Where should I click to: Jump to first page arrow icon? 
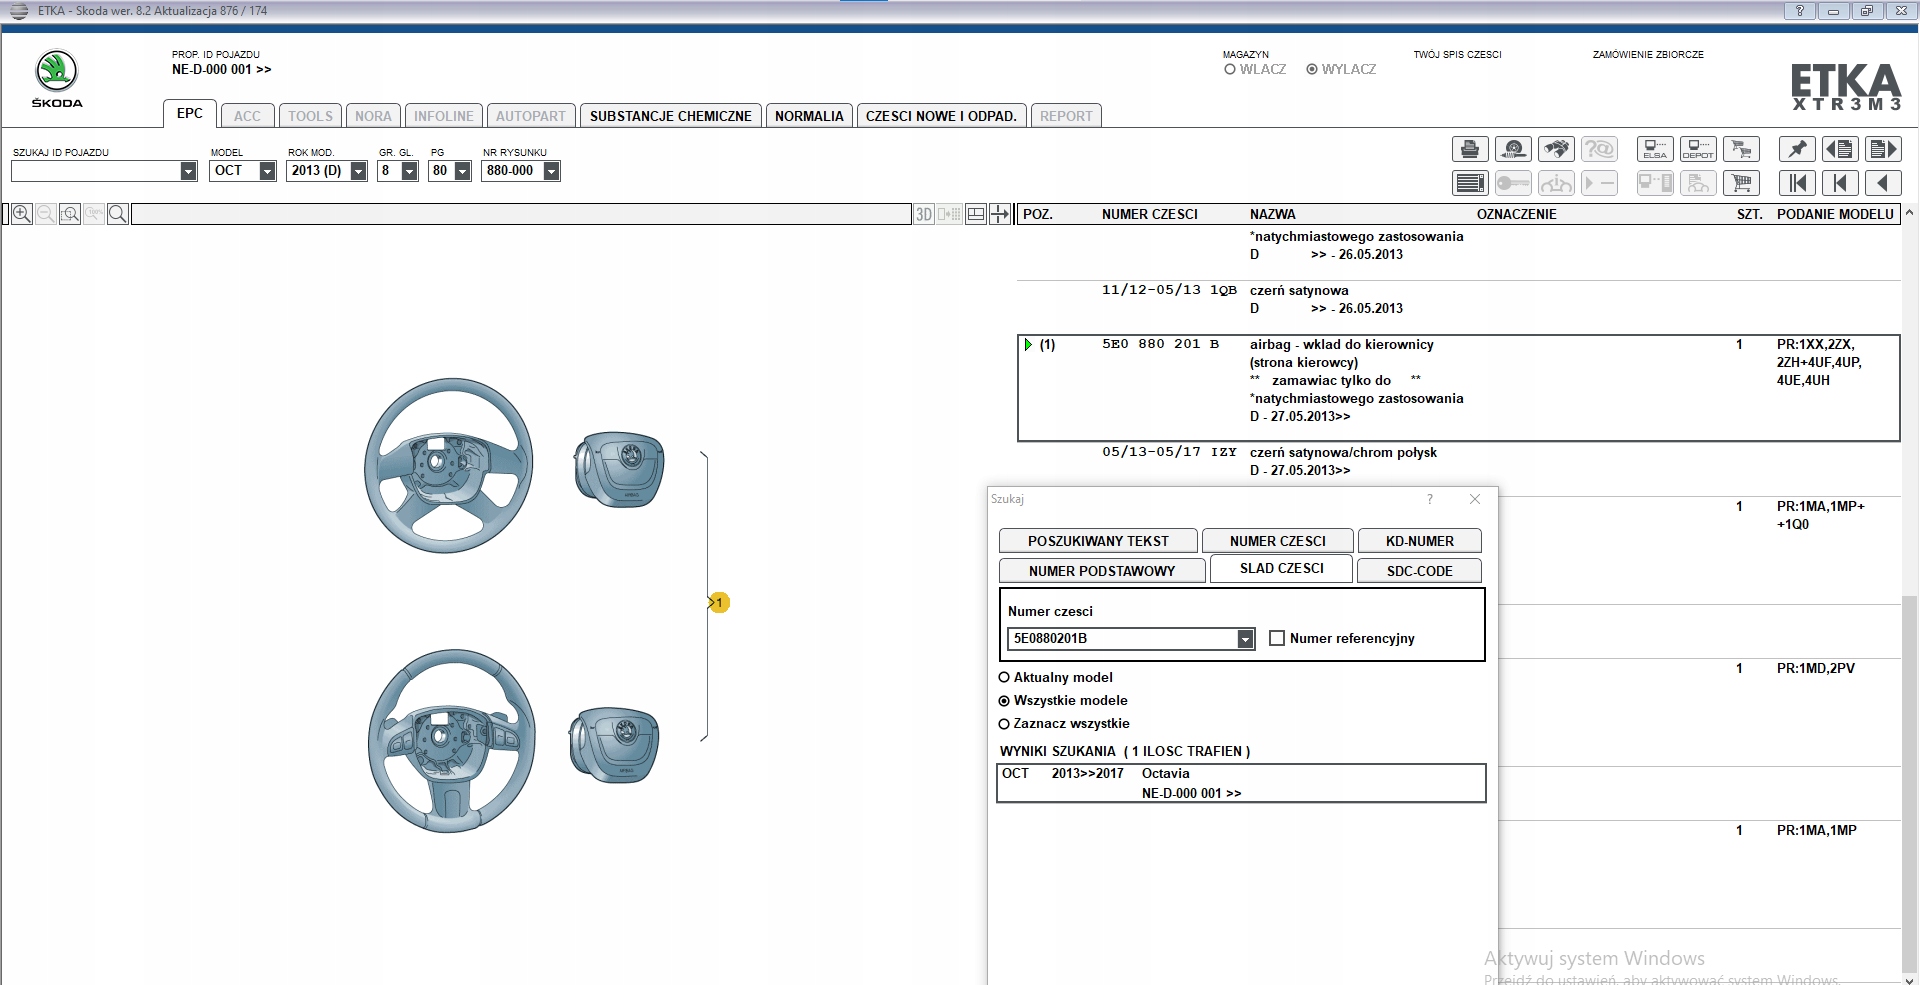[x=1797, y=183]
